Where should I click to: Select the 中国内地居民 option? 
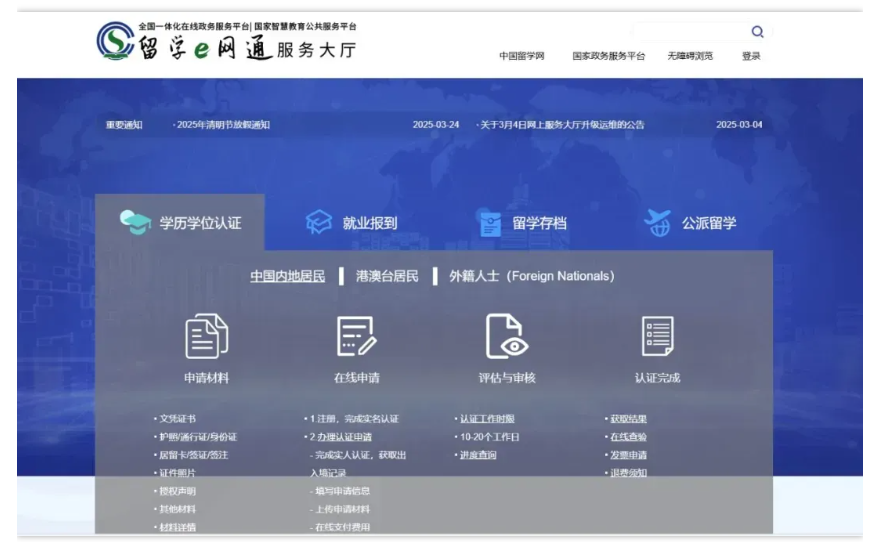(x=287, y=276)
